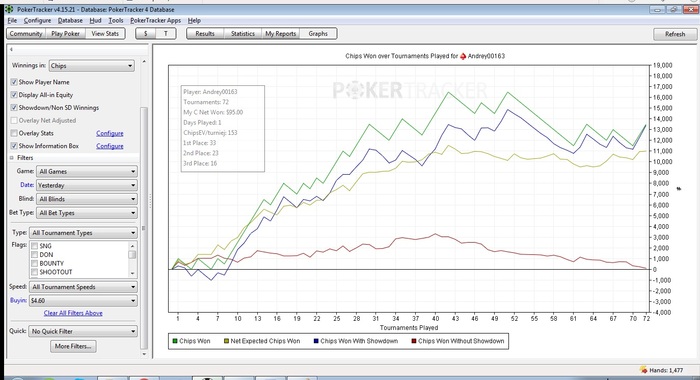
Task: Open the All Tournament Speeds dropdown
Action: 83,287
